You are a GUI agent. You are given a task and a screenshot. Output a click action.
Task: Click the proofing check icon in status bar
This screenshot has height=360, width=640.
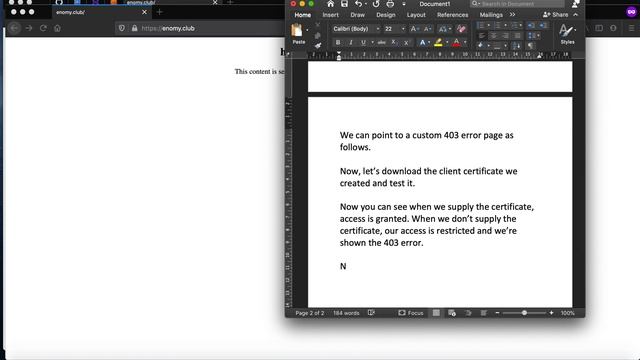[x=371, y=313]
